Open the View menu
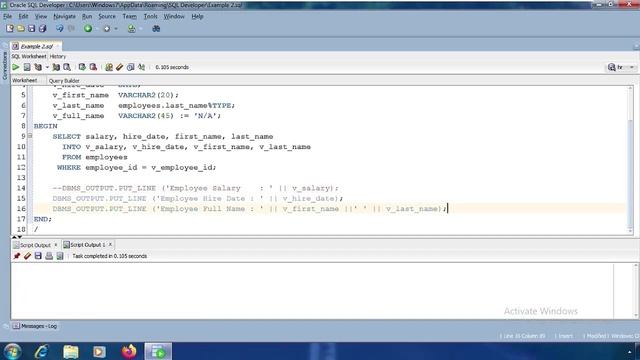 [x=40, y=16]
